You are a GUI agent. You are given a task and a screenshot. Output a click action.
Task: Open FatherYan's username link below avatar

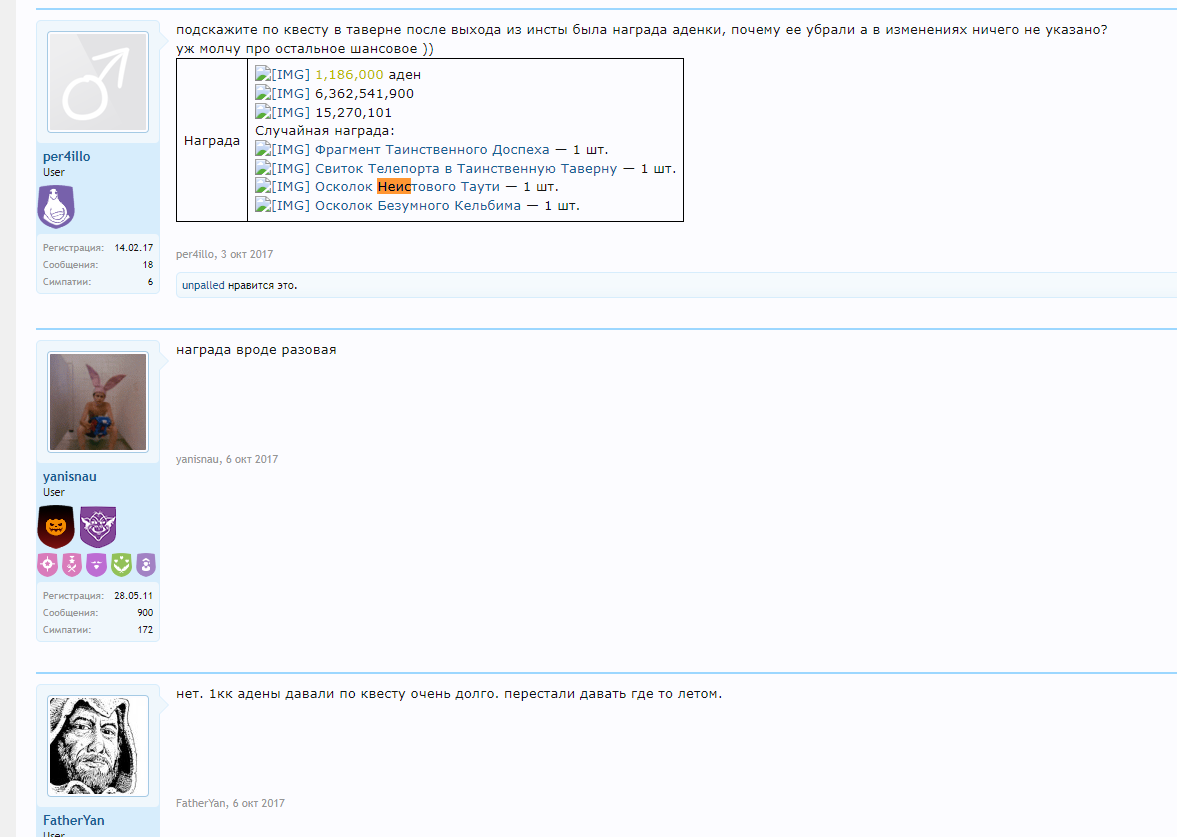73,821
